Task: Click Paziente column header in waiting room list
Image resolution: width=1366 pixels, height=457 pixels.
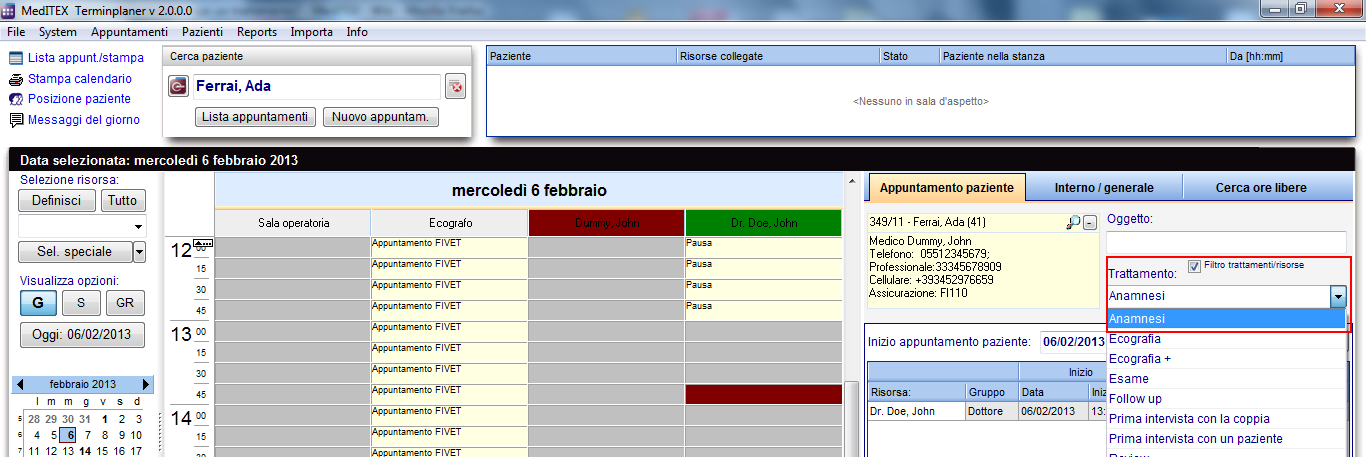Action: tap(580, 56)
